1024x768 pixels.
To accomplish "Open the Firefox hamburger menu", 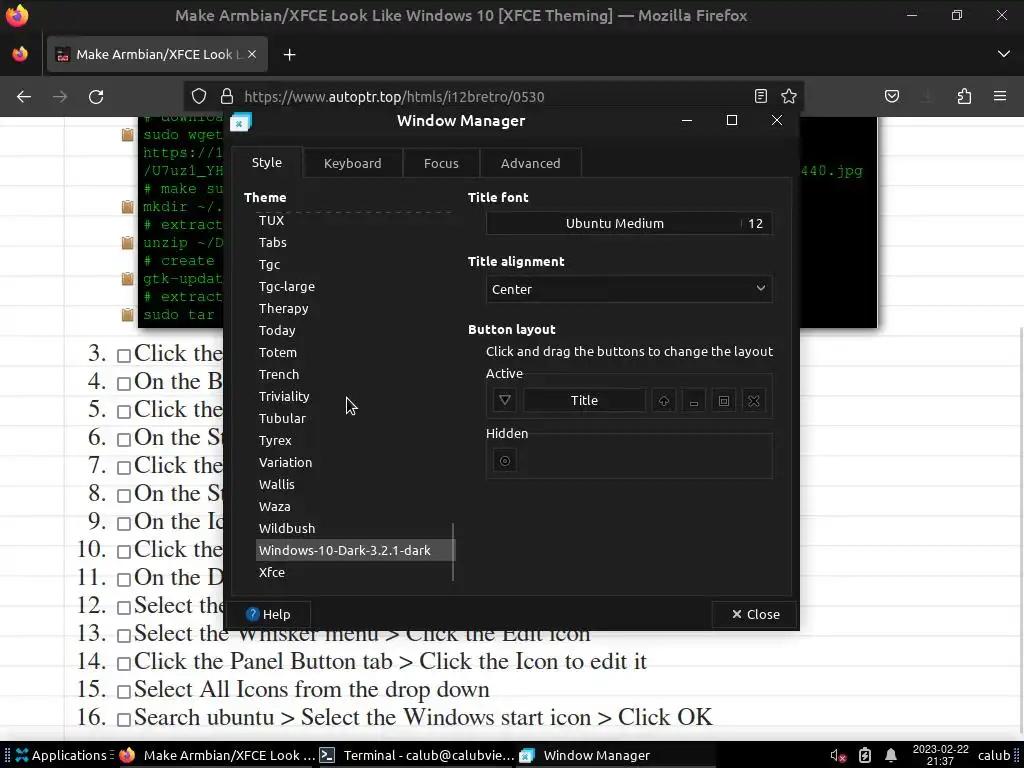I will [x=1000, y=97].
